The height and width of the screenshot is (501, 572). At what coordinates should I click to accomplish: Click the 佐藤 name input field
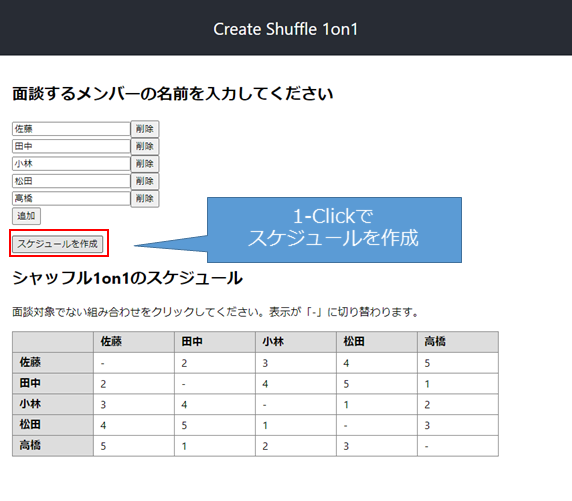[x=71, y=129]
